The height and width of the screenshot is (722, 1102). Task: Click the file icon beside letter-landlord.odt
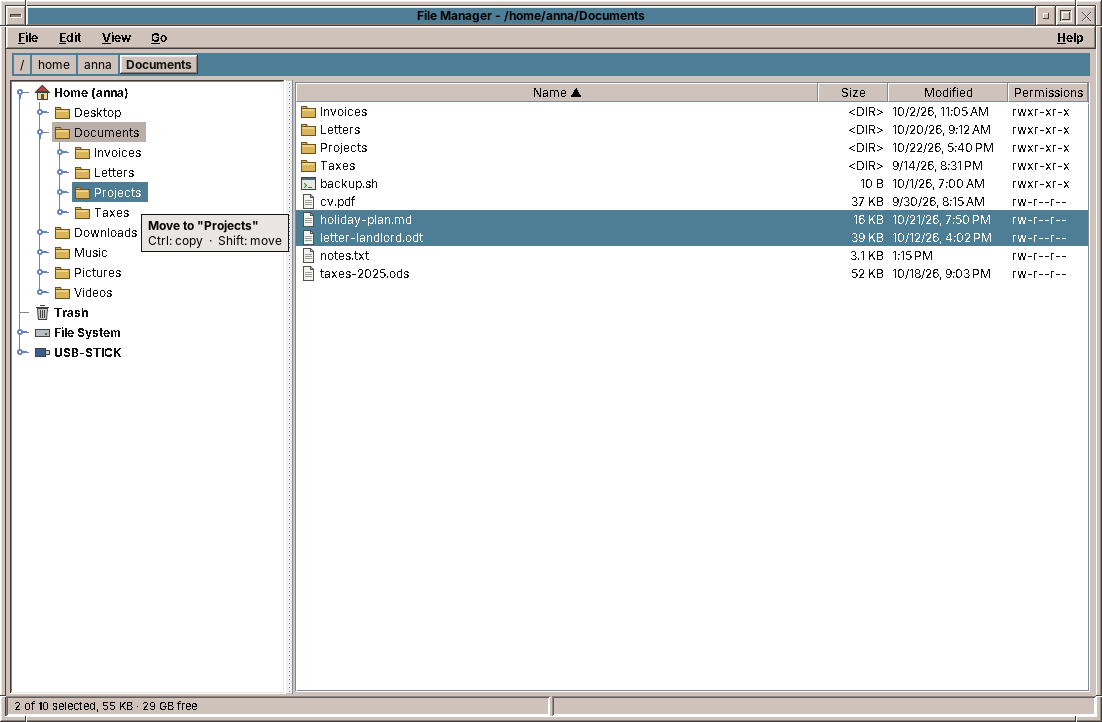tap(308, 238)
